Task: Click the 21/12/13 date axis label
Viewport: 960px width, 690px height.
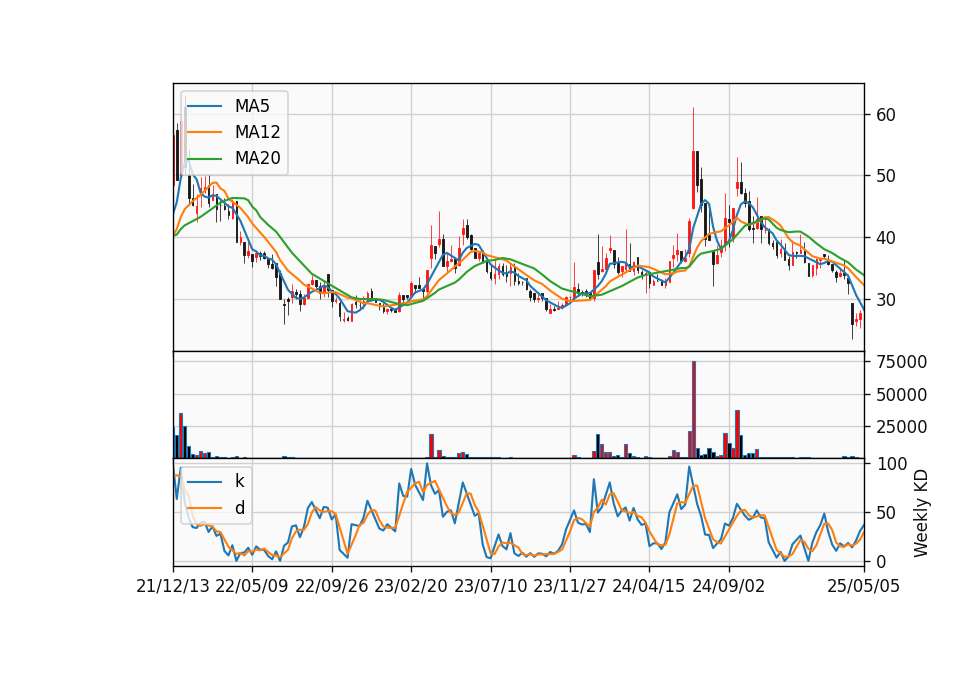Action: [x=173, y=586]
